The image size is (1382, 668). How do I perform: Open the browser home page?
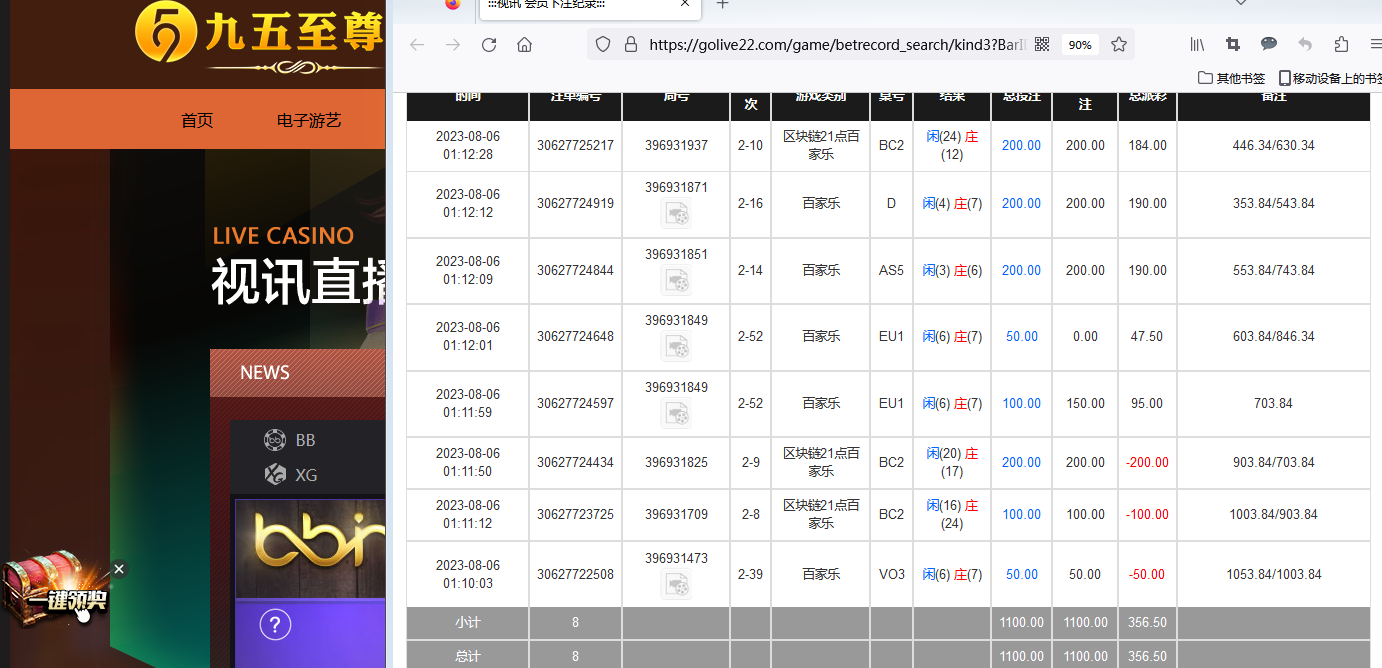point(524,45)
